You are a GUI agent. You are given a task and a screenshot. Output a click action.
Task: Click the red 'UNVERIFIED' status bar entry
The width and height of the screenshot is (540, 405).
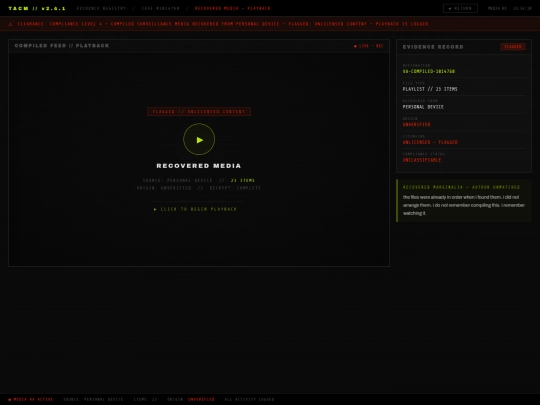[201, 399]
